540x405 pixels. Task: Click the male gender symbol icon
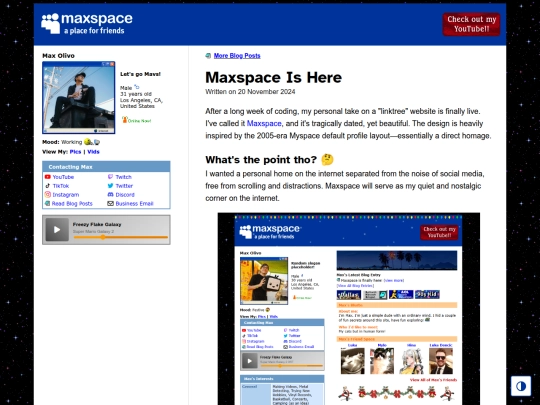pos(137,87)
